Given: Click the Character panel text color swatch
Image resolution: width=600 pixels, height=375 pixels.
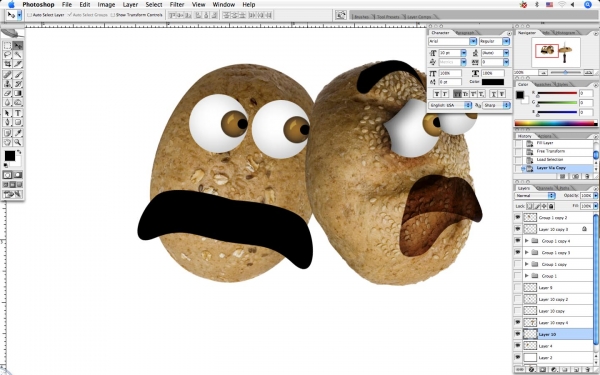Looking at the screenshot, I should pos(493,82).
